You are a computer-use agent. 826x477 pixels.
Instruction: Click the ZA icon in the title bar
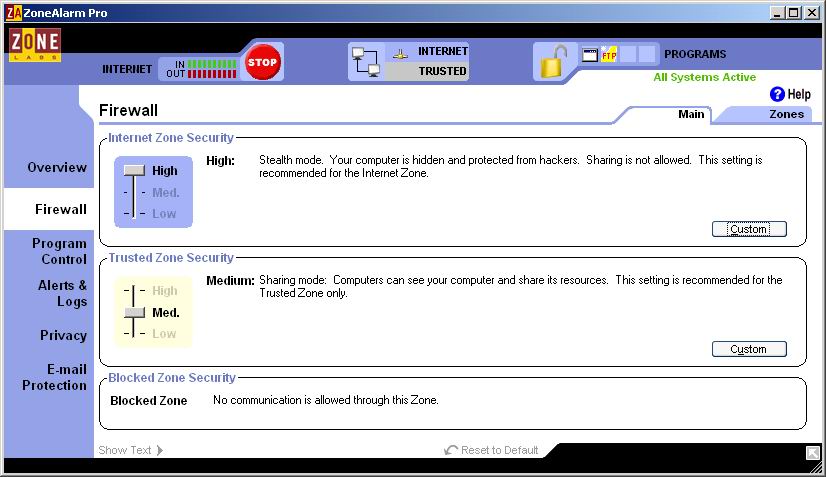click(14, 13)
